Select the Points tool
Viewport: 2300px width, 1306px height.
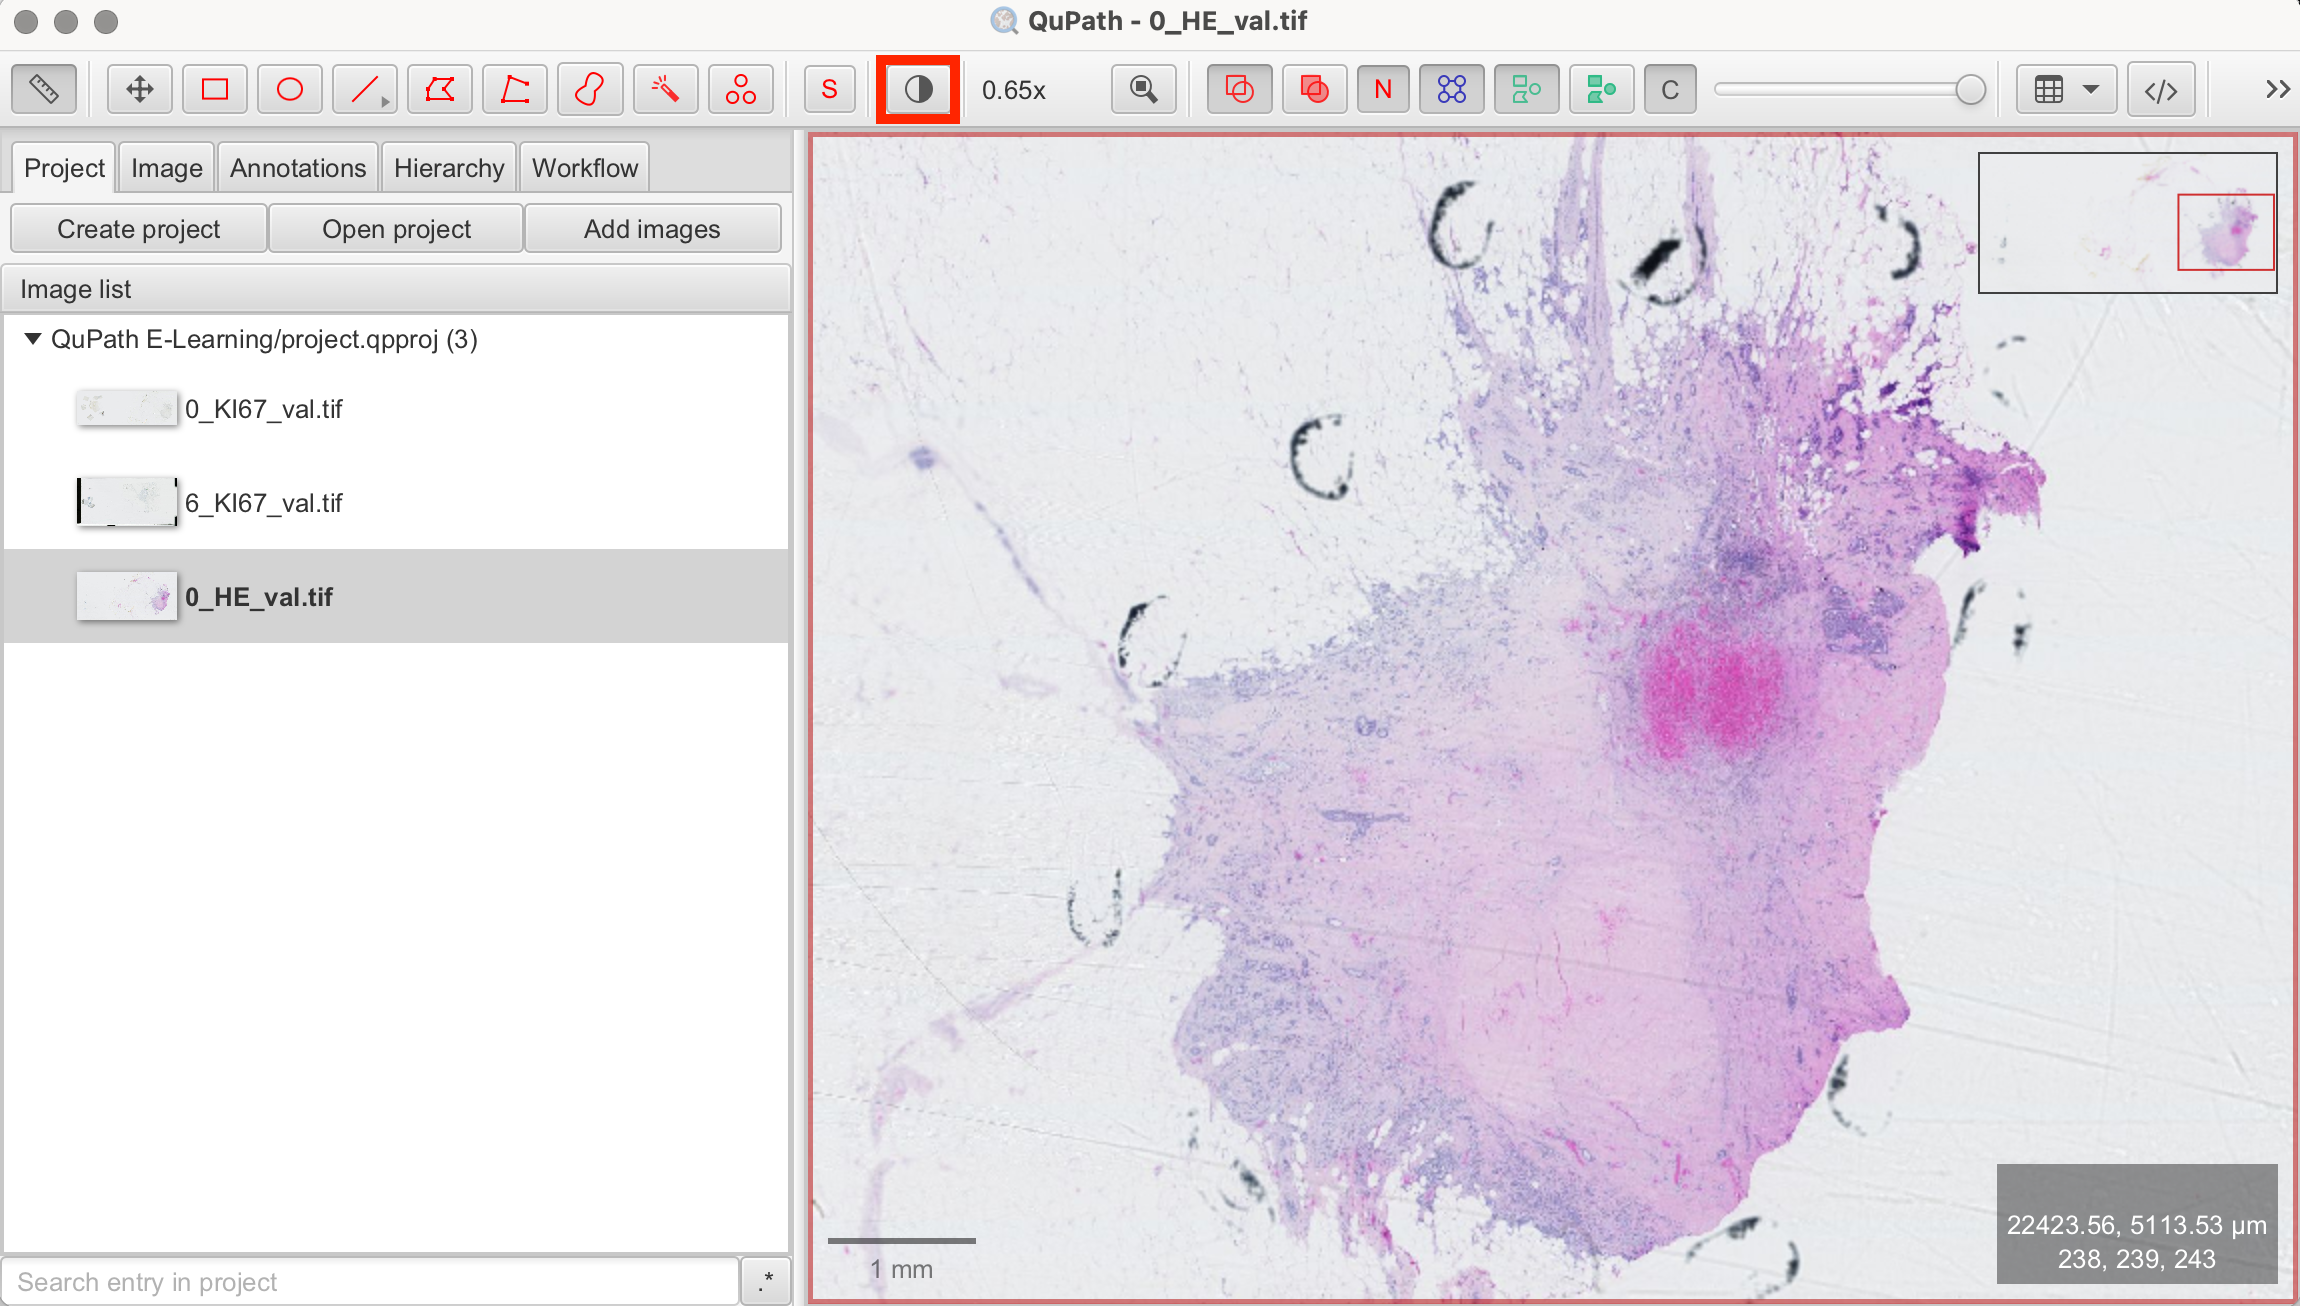coord(740,90)
